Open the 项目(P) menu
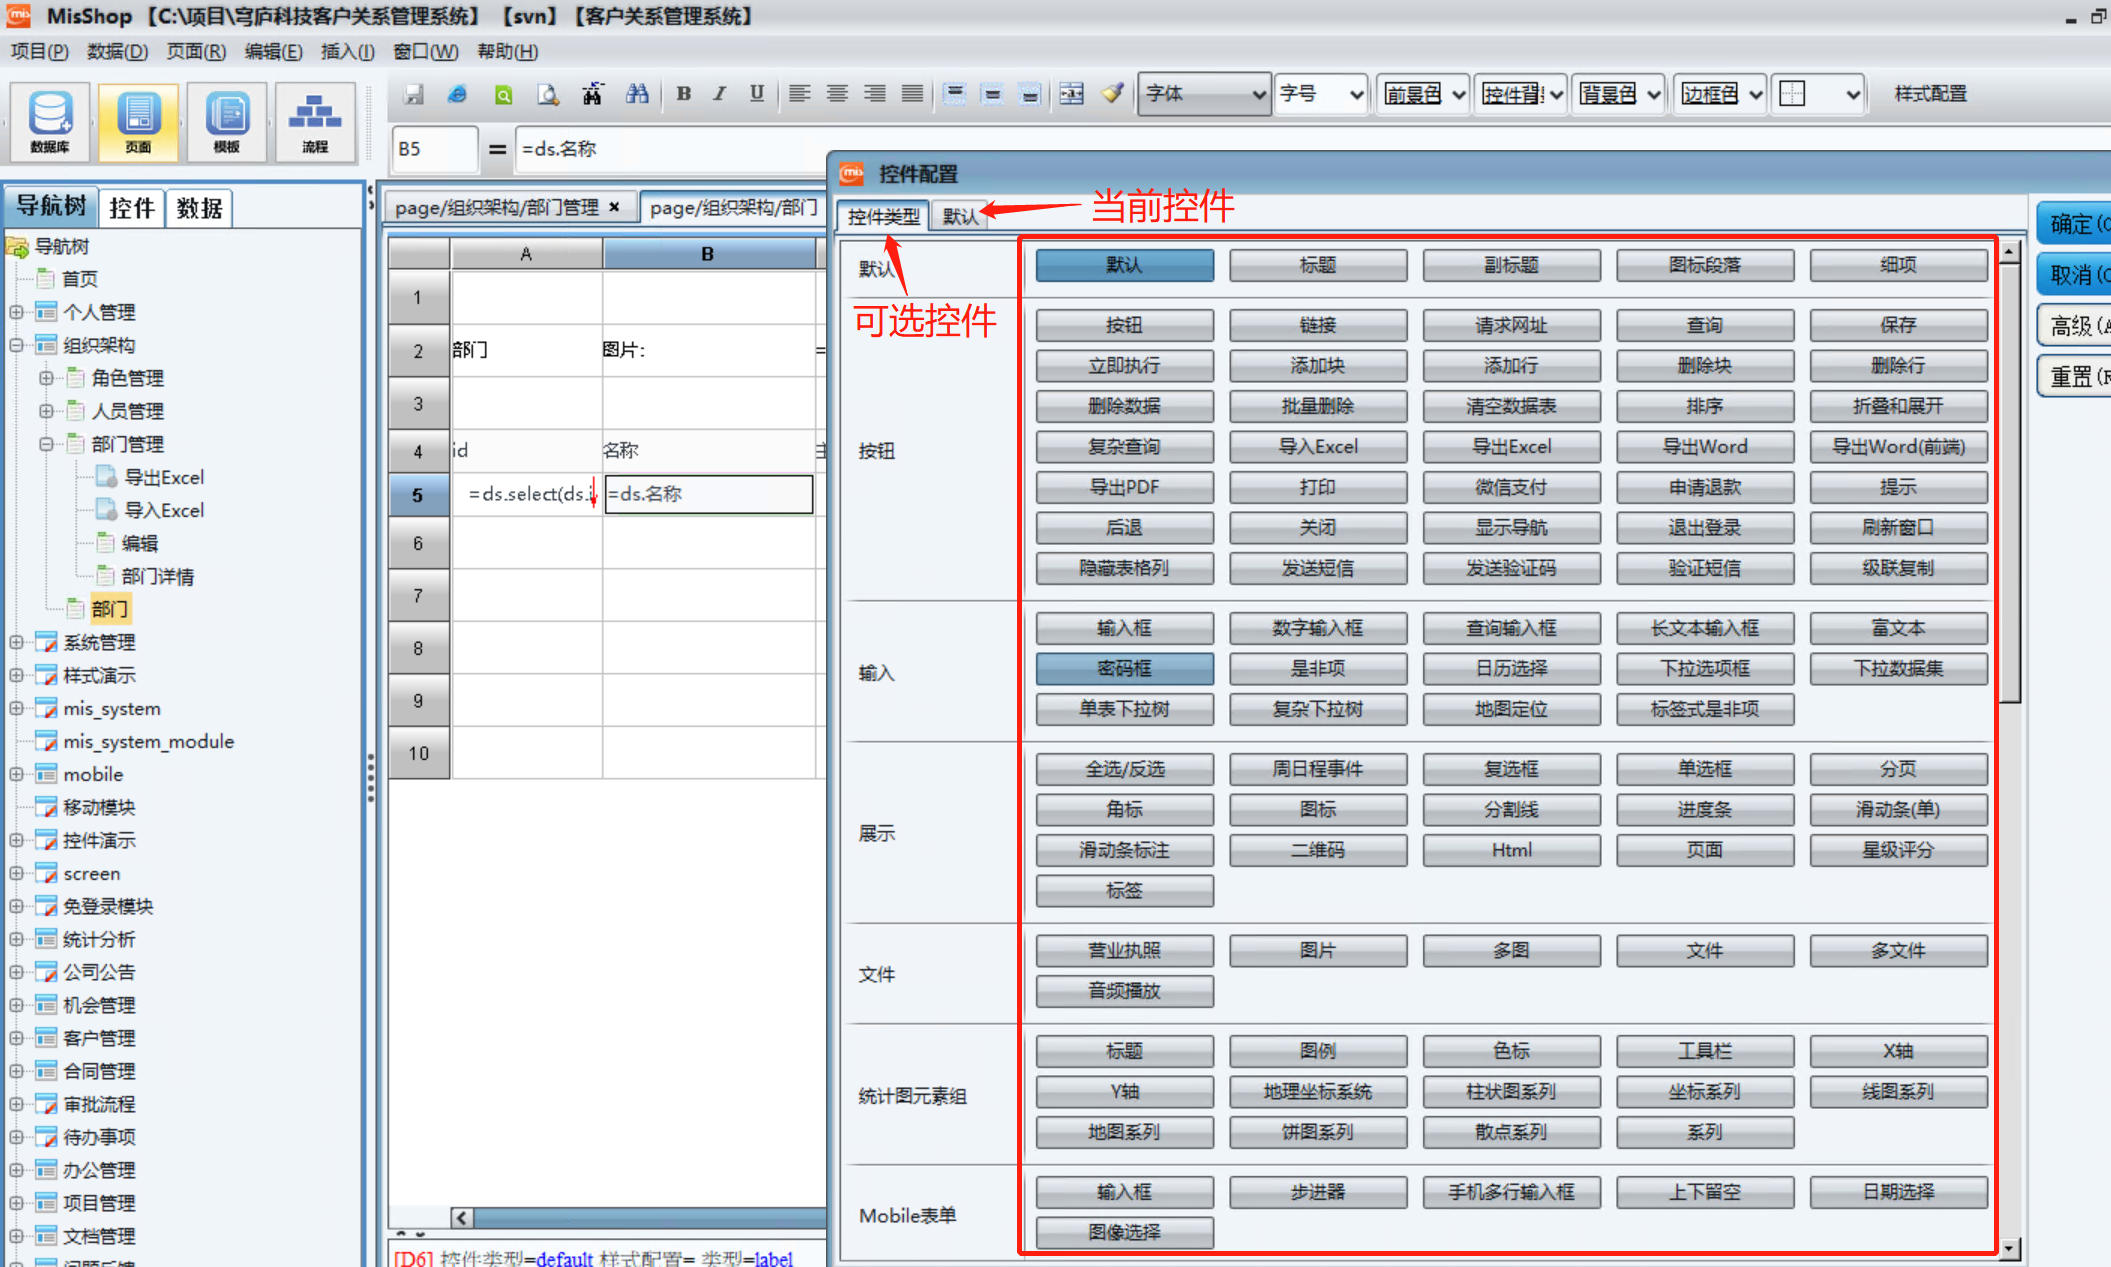 tap(40, 51)
